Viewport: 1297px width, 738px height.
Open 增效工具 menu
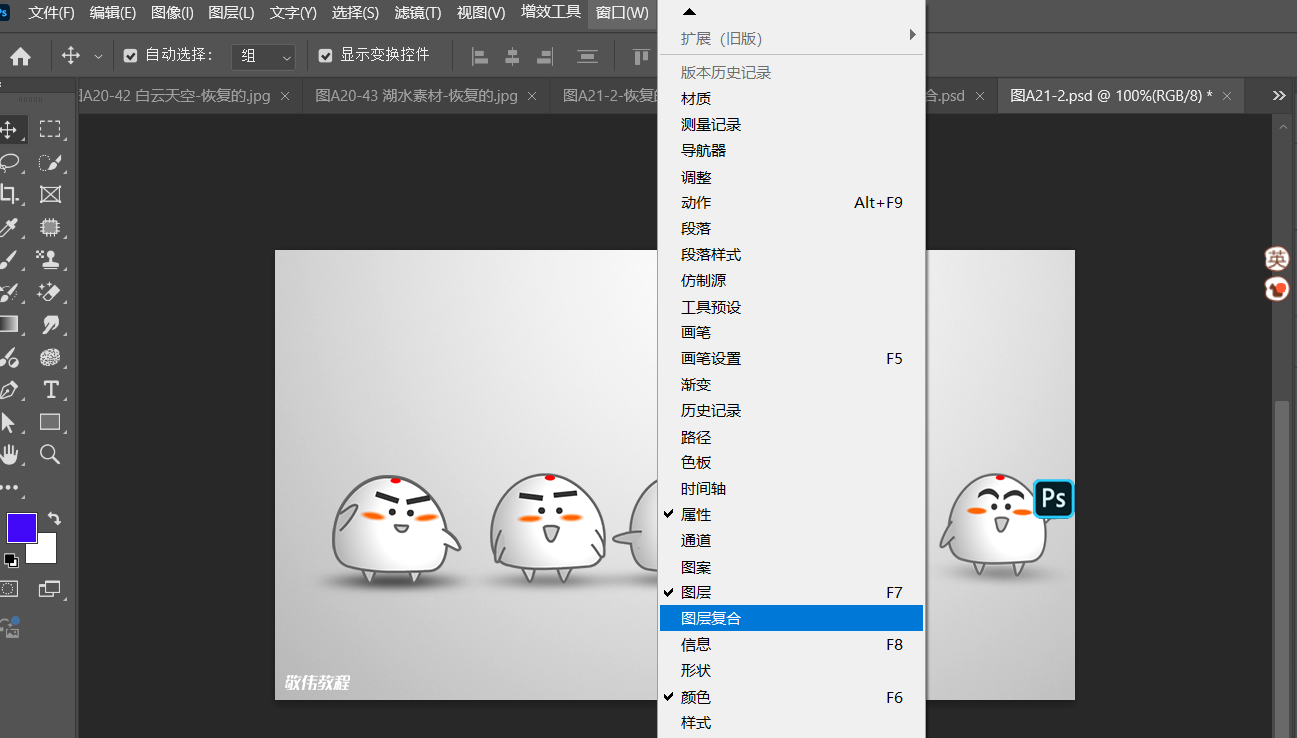[x=551, y=13]
